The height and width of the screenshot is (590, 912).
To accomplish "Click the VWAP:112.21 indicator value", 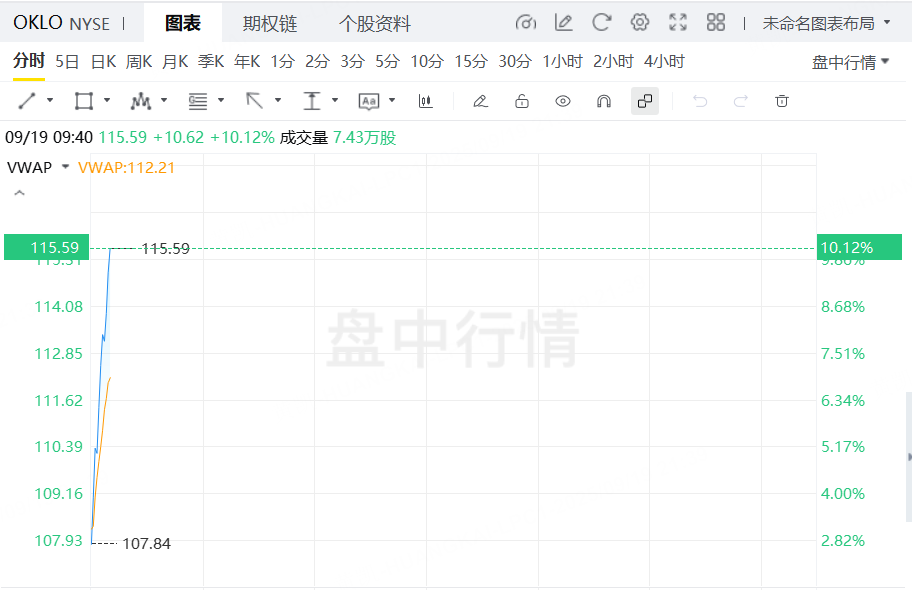I will [x=126, y=168].
